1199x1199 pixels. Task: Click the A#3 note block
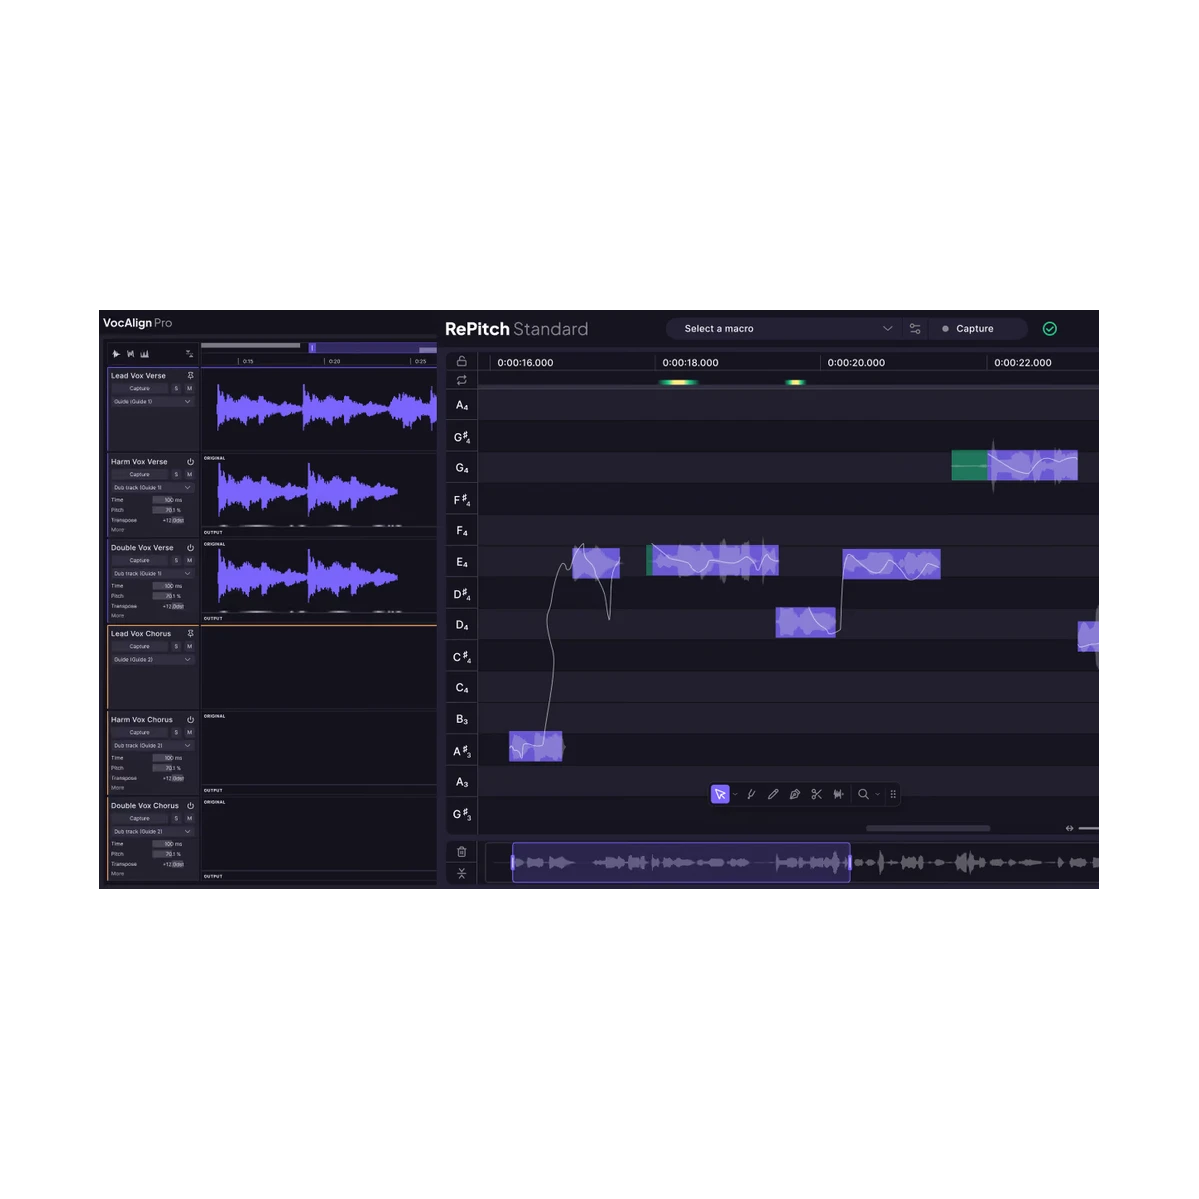536,746
